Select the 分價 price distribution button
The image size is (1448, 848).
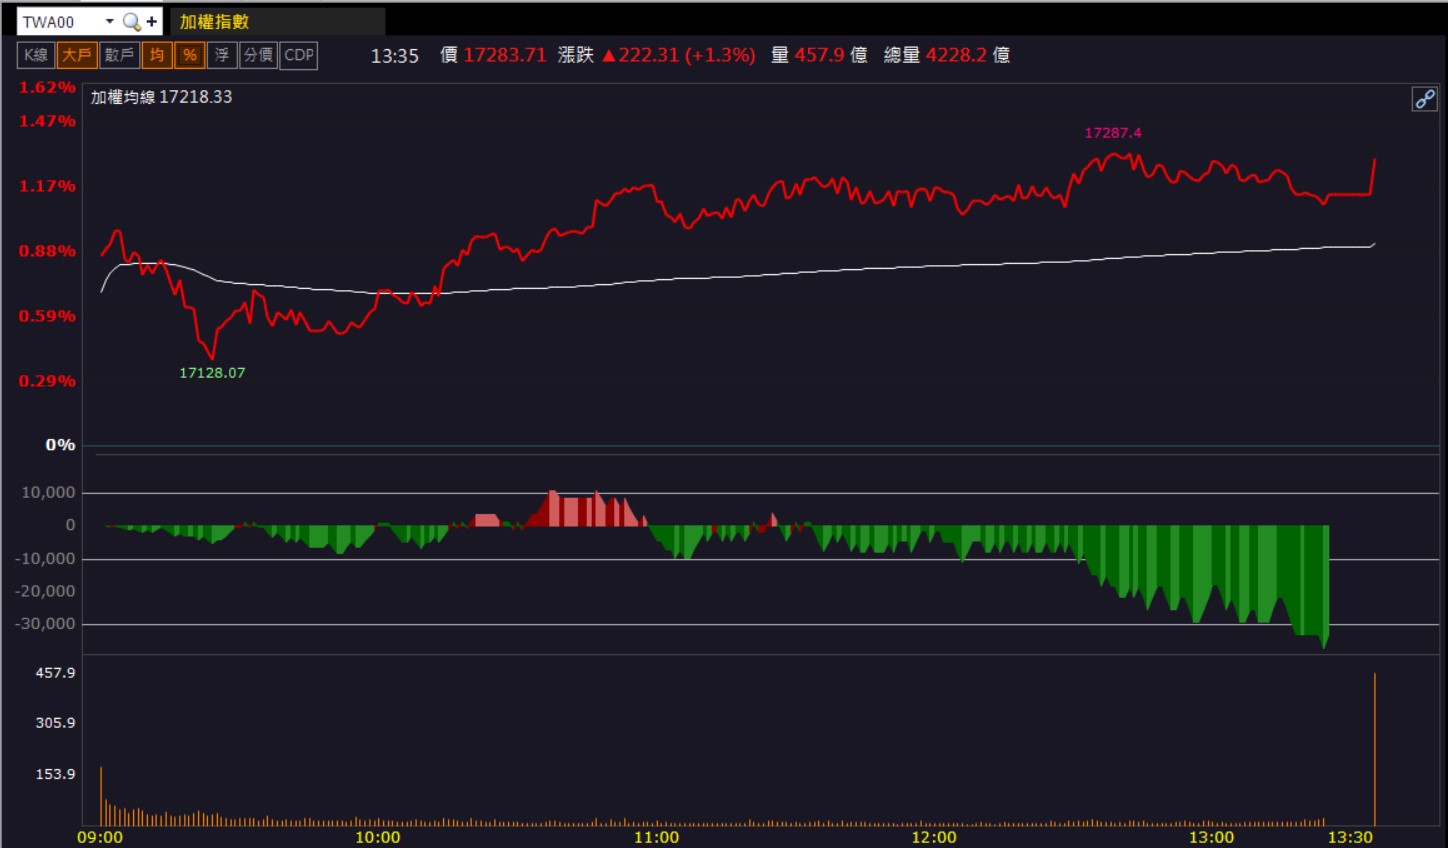pos(259,55)
